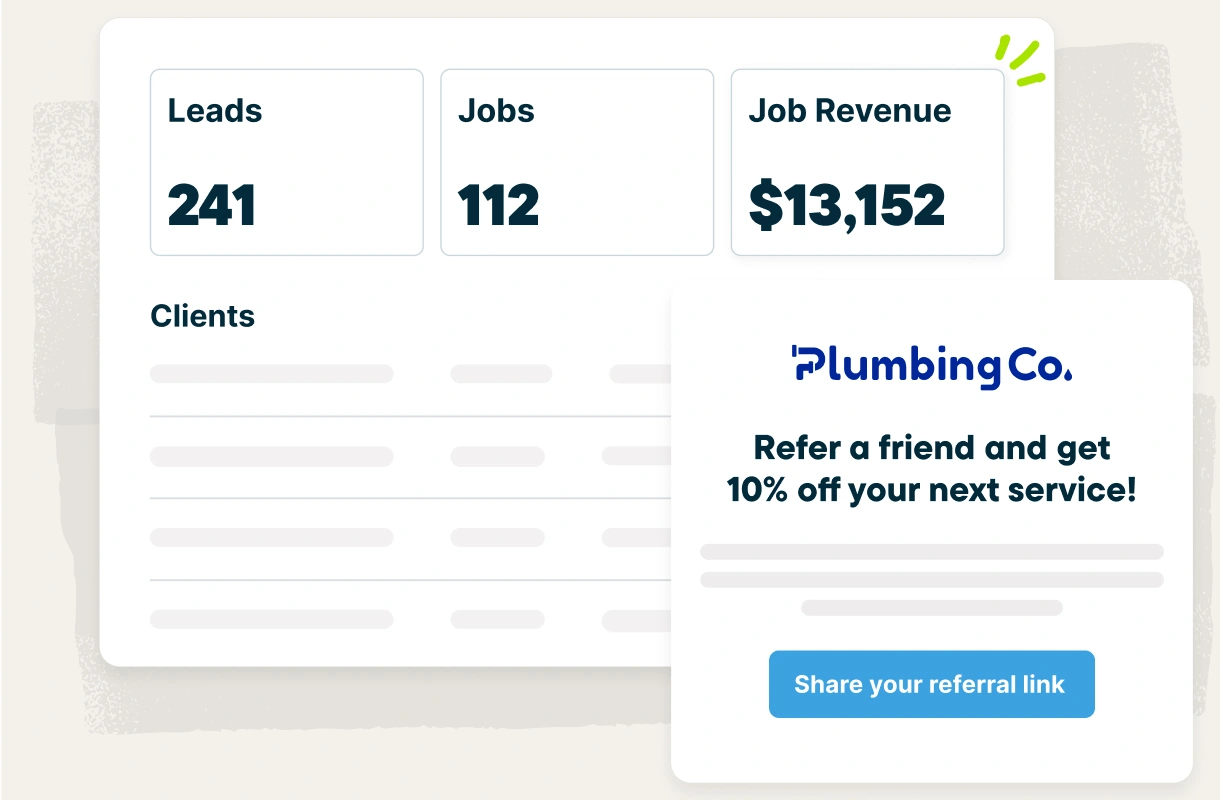Viewport: 1220px width, 800px height.
Task: Click the middle column pill in third client row
Action: 497,537
